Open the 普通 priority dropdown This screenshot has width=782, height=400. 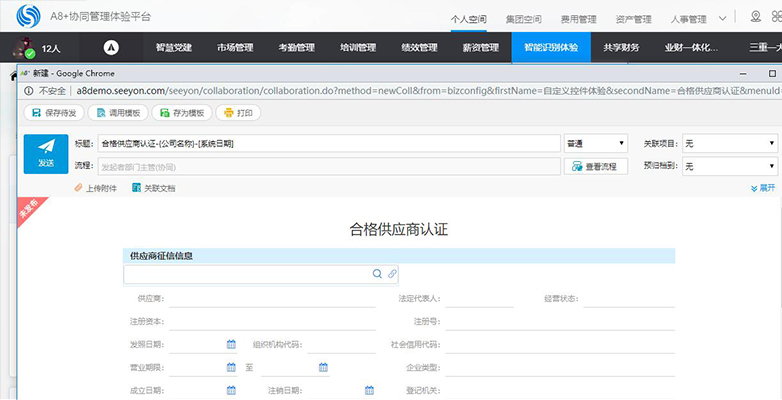[x=595, y=144]
